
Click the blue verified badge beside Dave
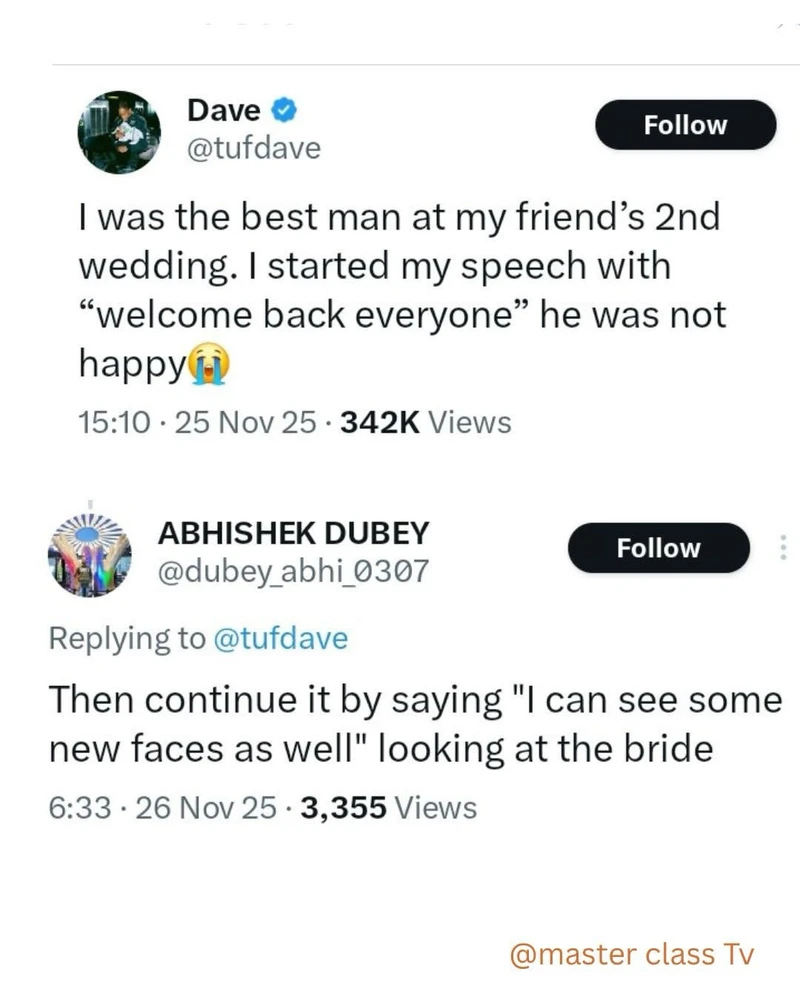283,109
